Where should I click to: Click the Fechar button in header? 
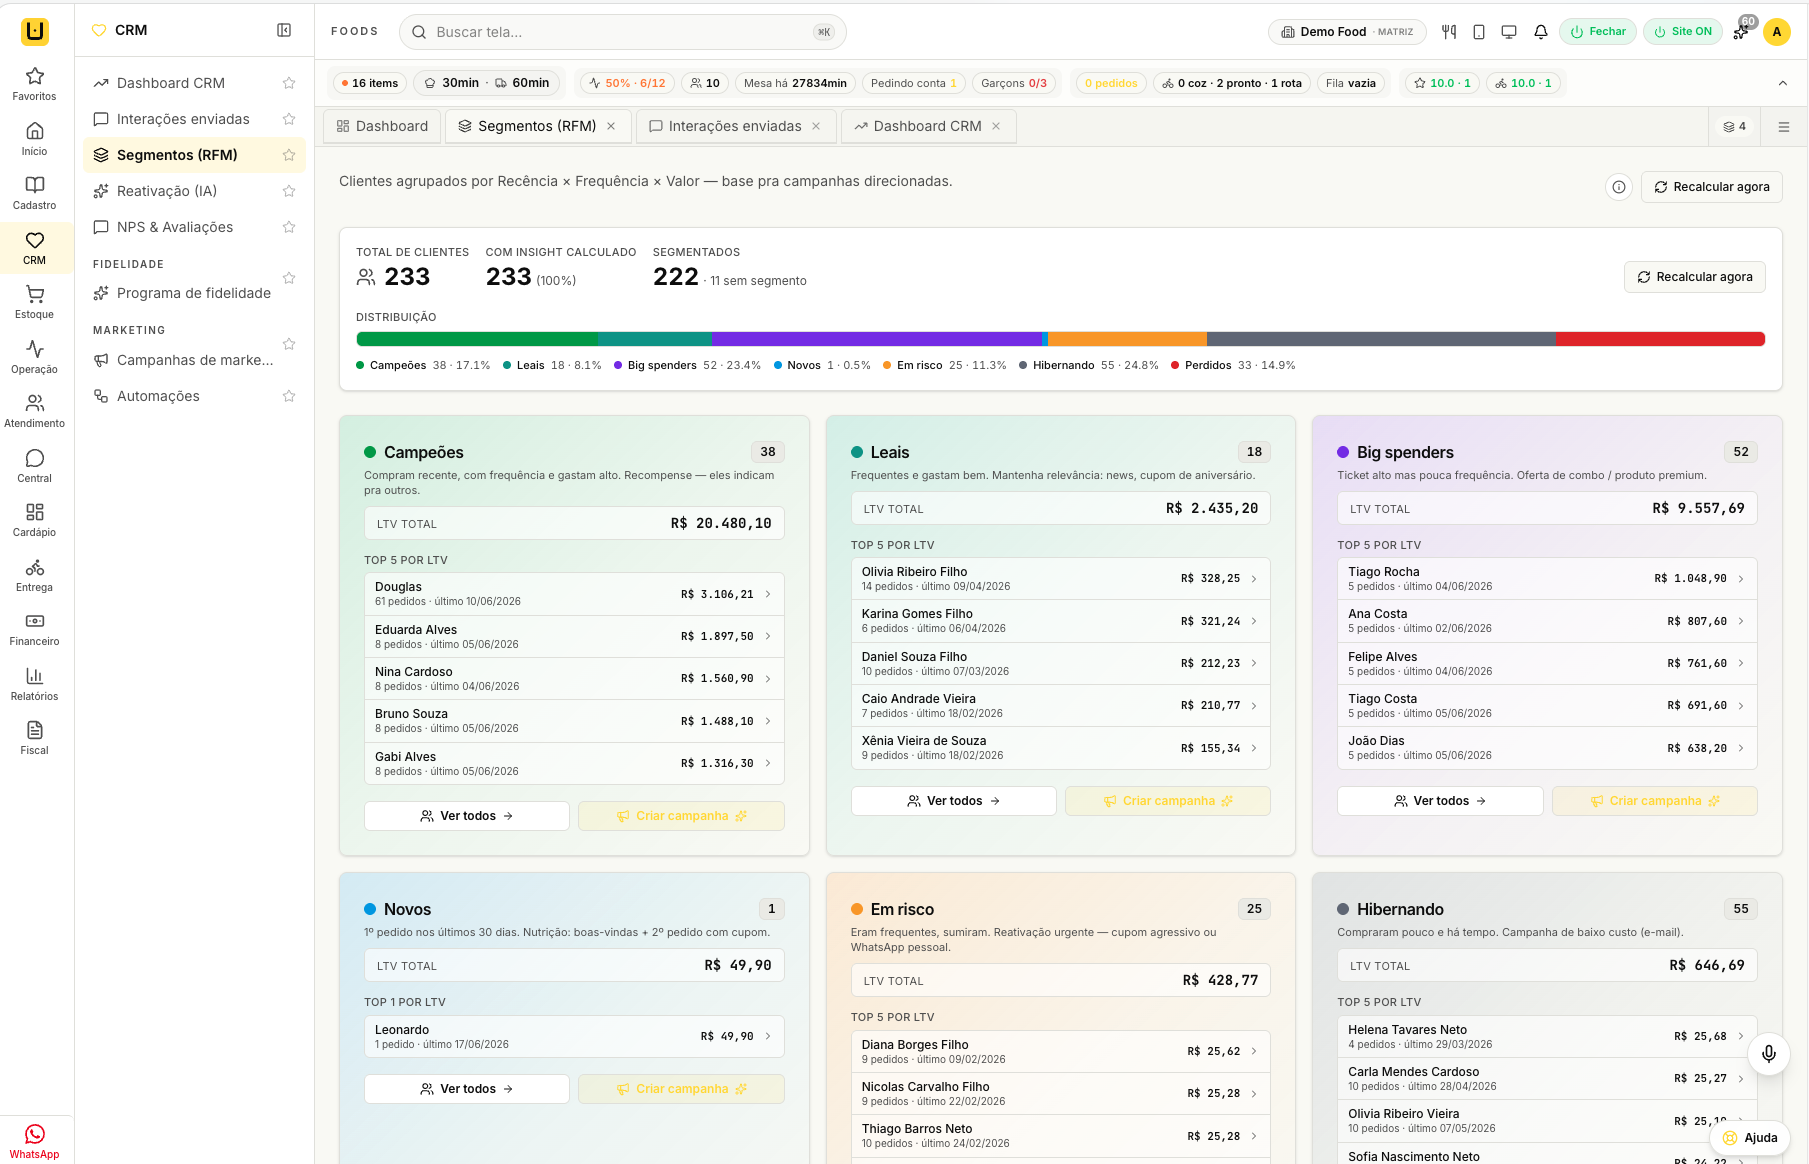point(1598,32)
